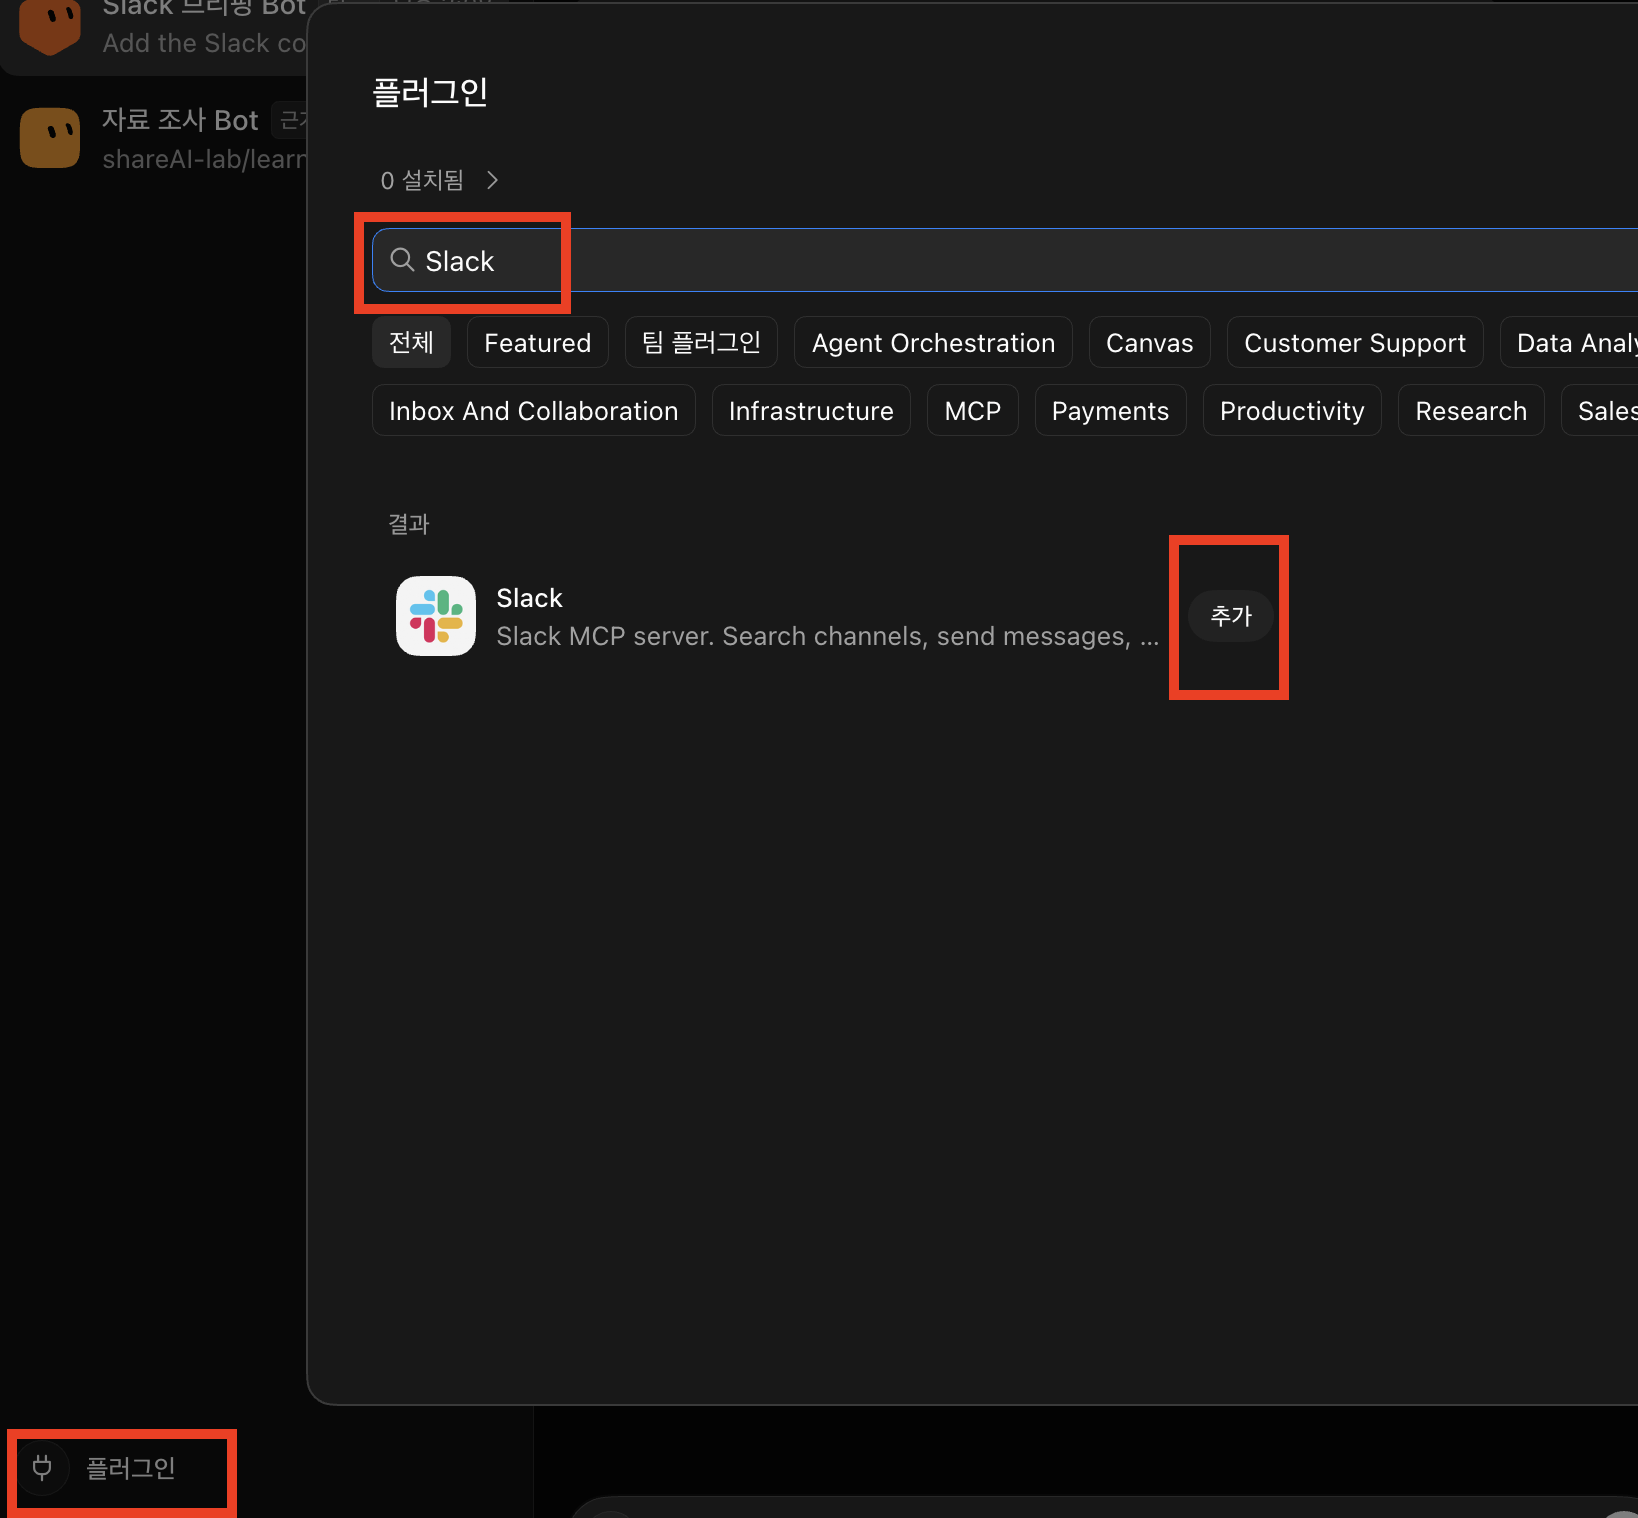This screenshot has height=1518, width=1638.
Task: Filter by Productivity category
Action: point(1292,411)
